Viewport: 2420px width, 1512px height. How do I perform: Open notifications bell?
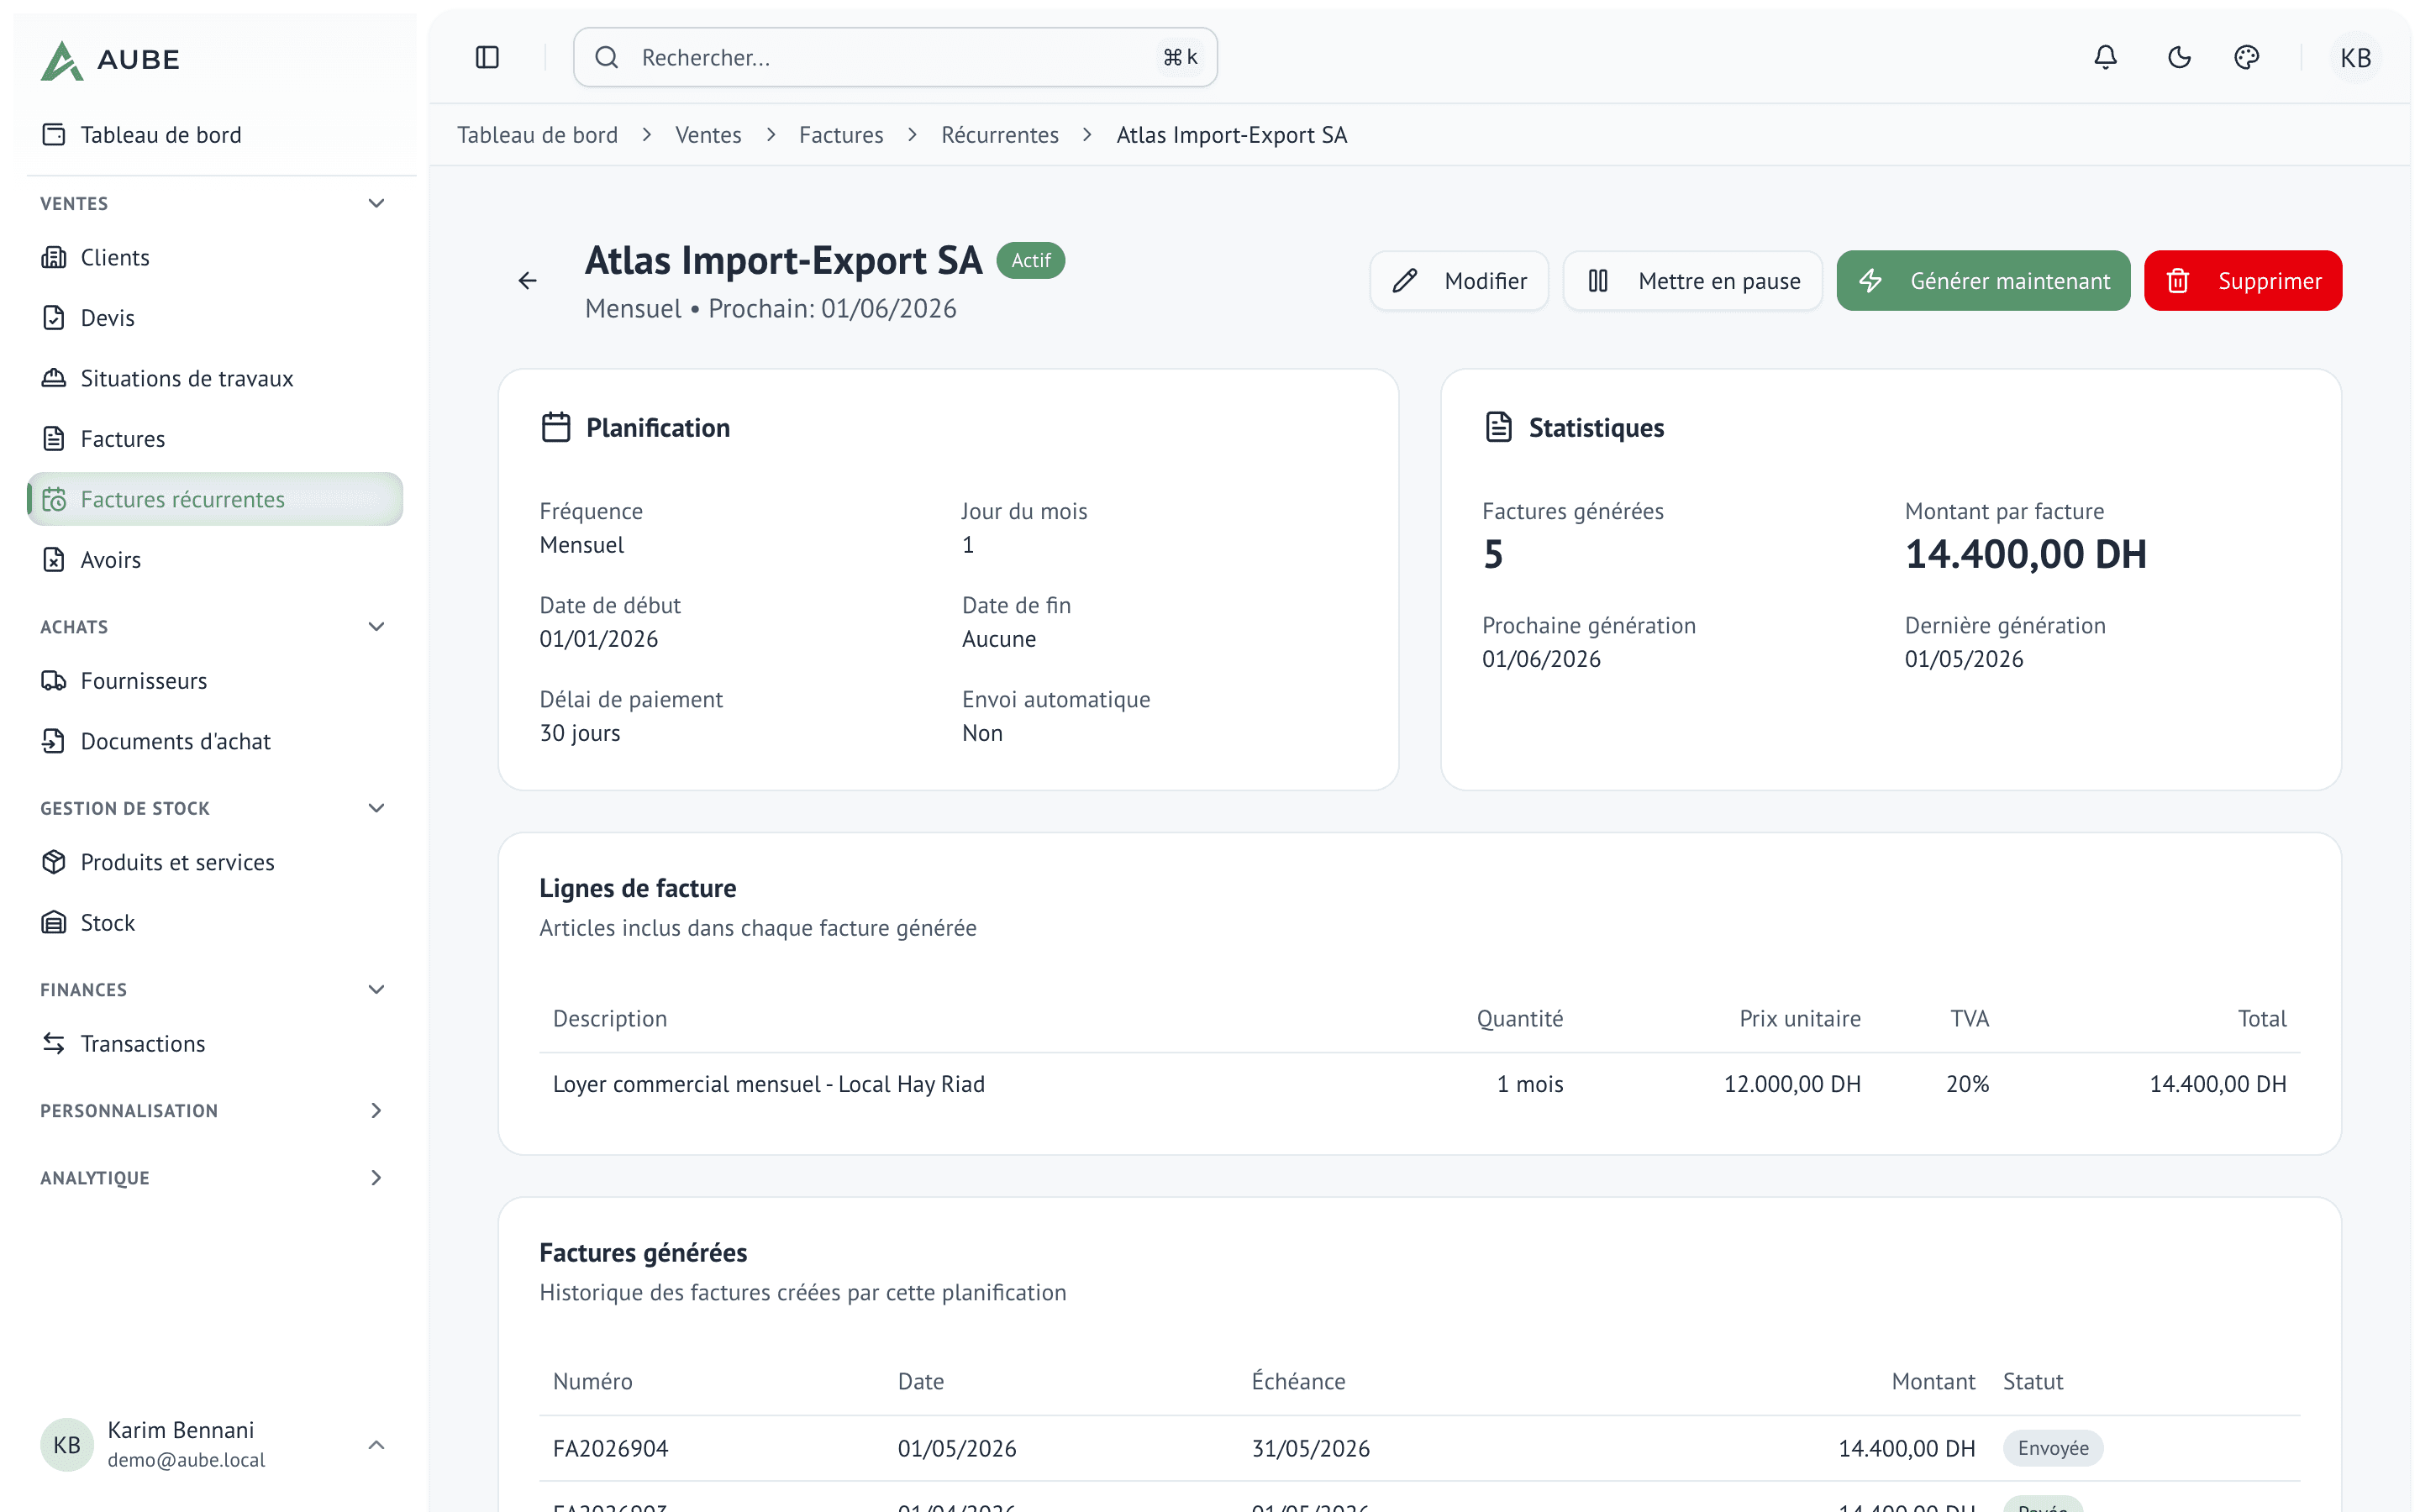pyautogui.click(x=2105, y=57)
